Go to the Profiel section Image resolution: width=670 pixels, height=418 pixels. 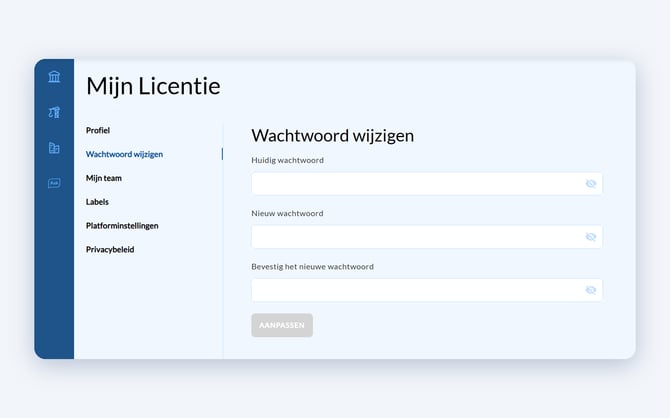pyautogui.click(x=98, y=130)
